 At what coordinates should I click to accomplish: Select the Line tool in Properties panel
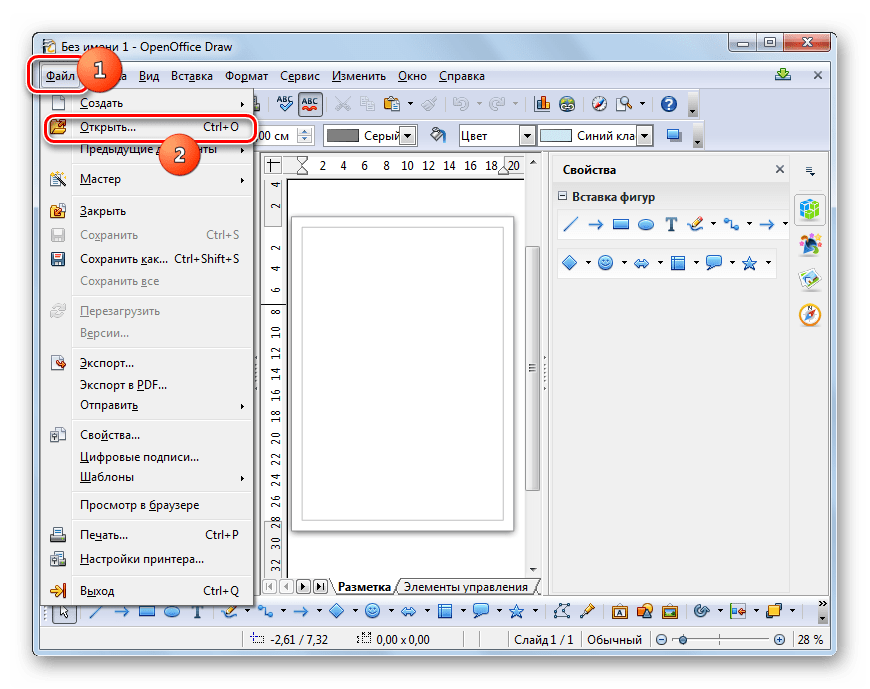click(x=571, y=225)
